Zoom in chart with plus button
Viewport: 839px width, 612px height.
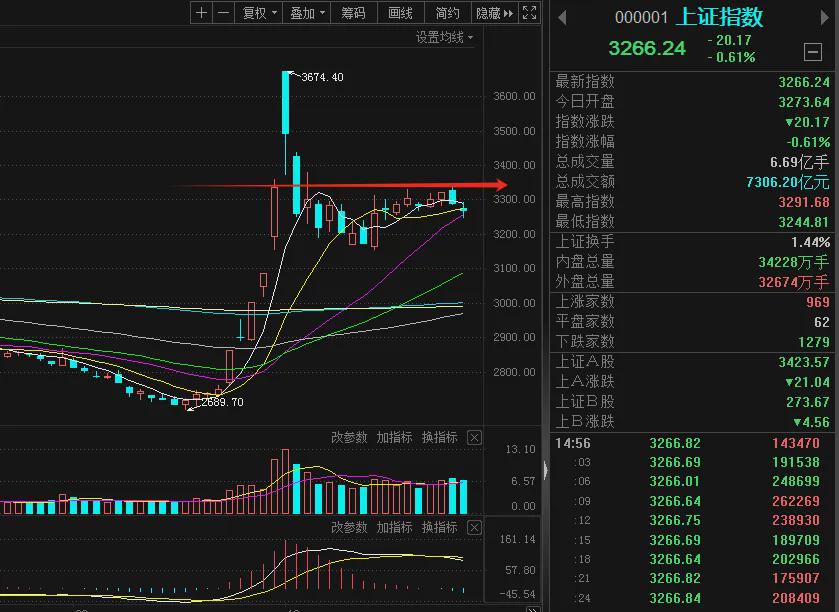pos(201,13)
